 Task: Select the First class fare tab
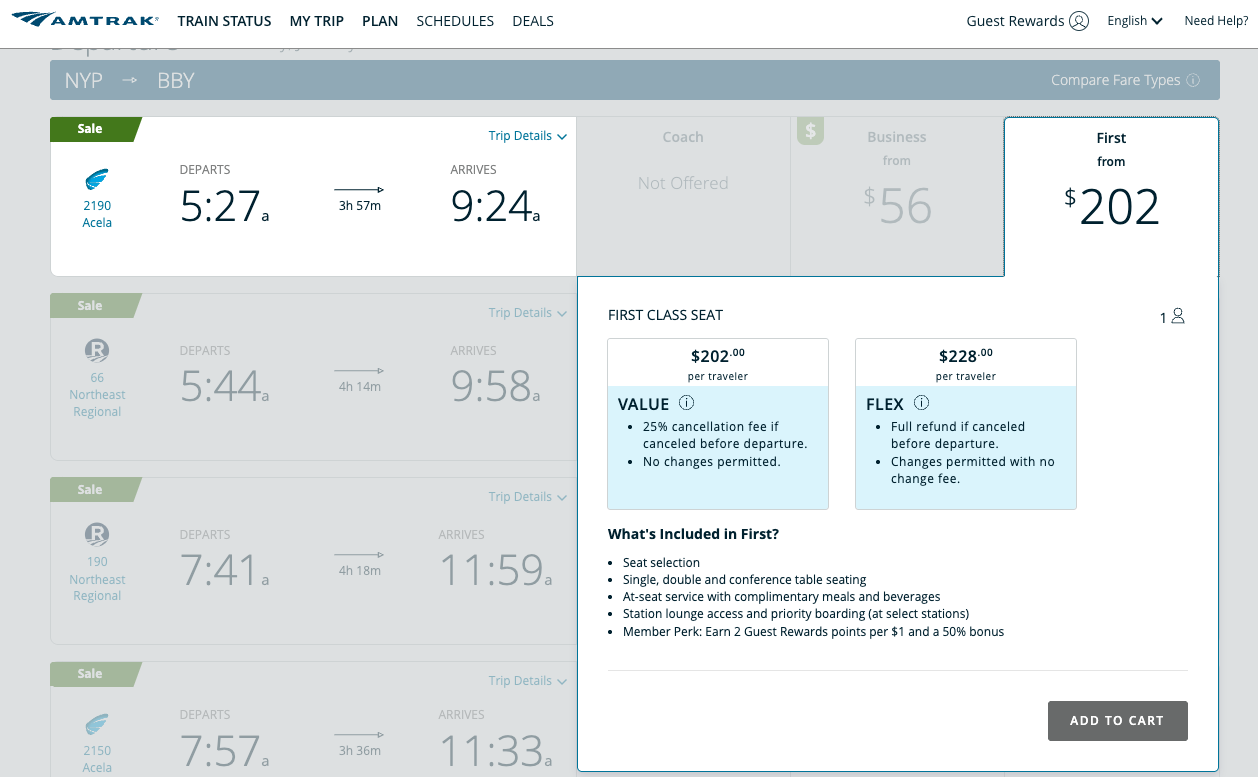tap(1111, 197)
